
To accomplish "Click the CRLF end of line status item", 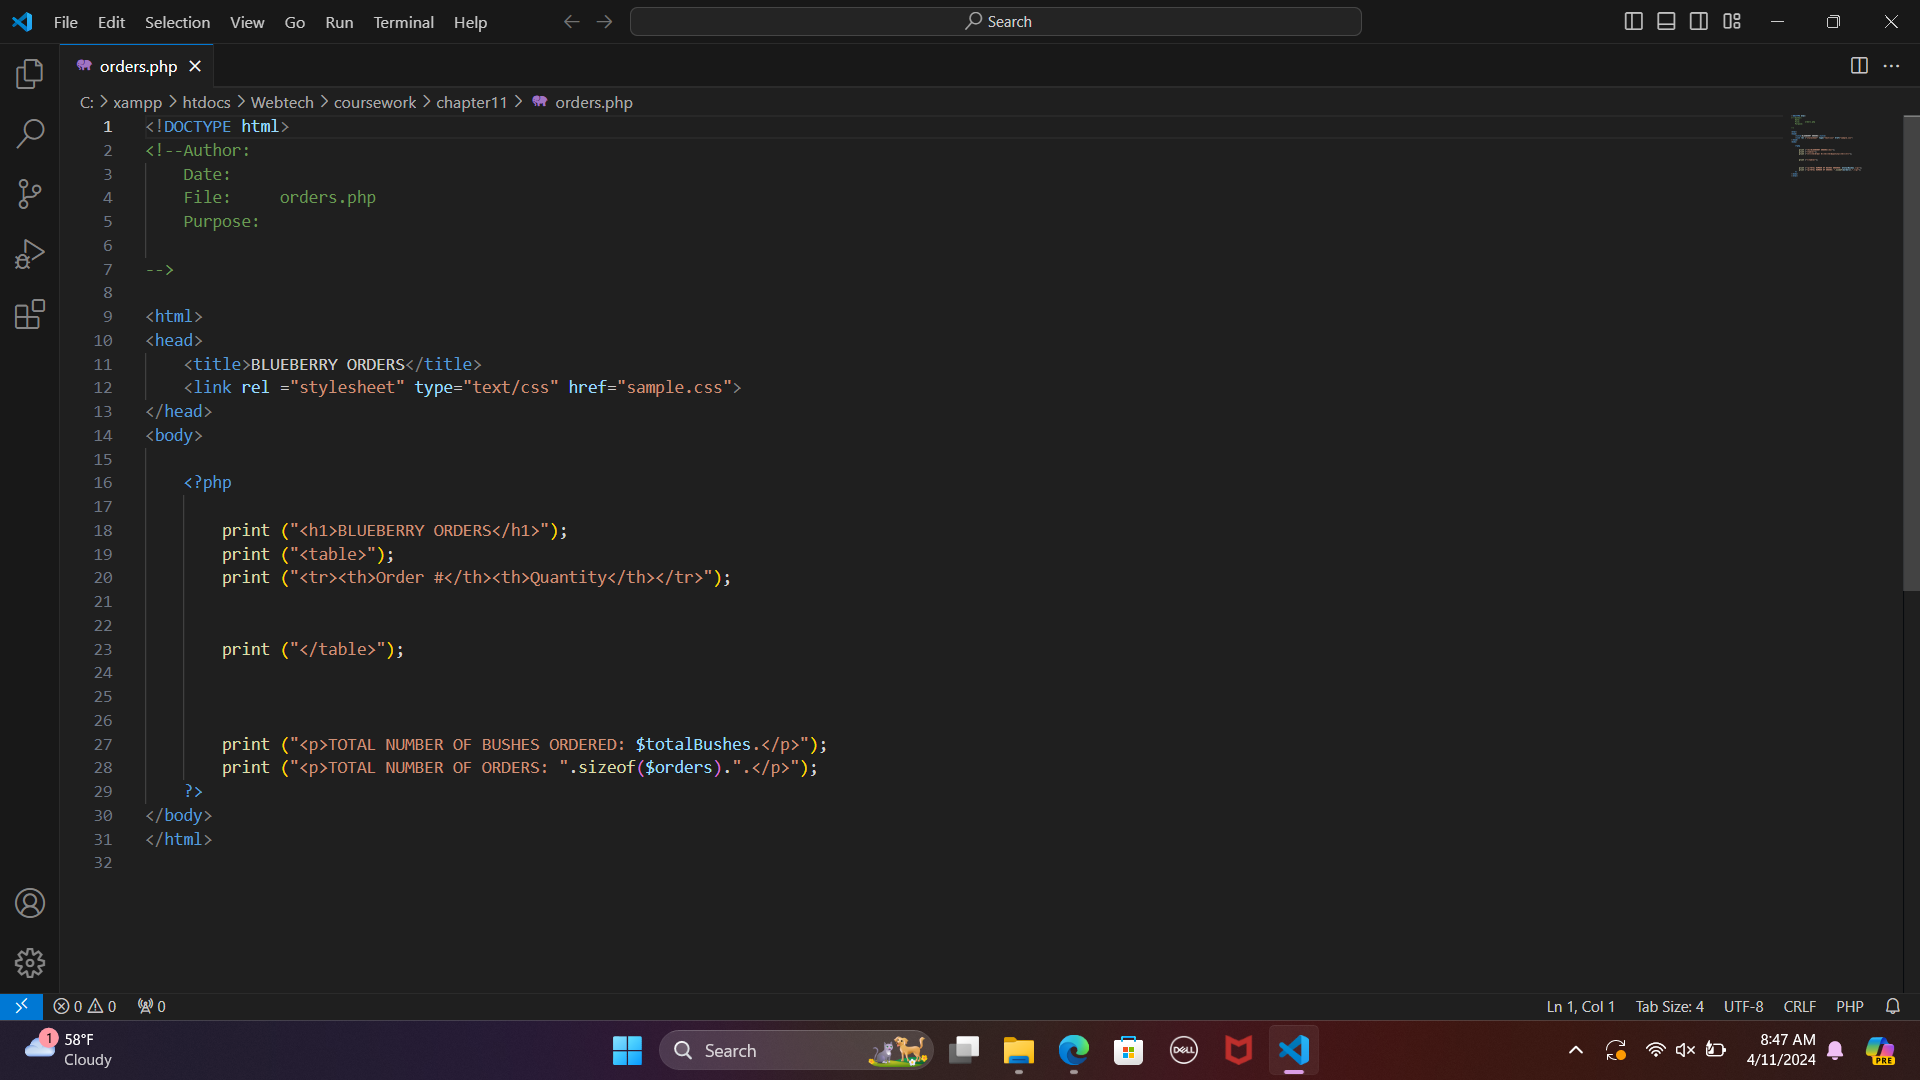I will [x=1799, y=1006].
